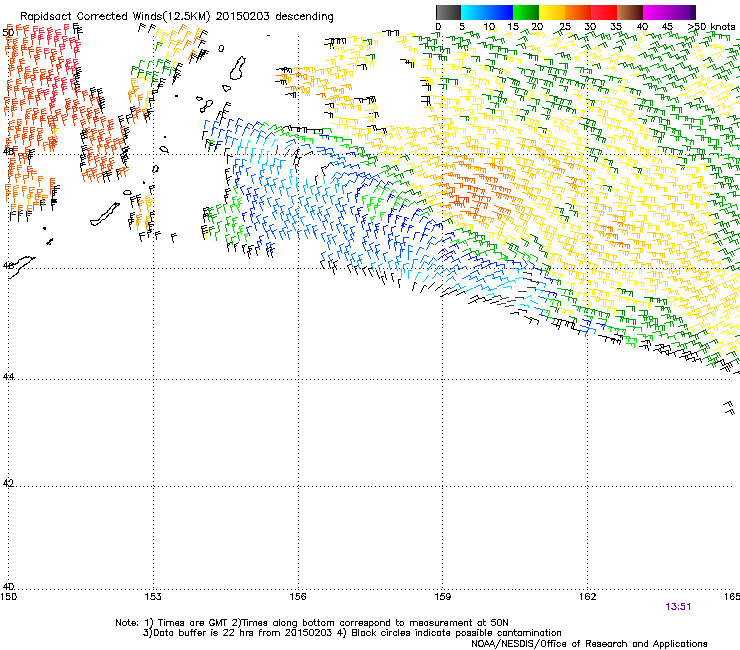Click the longitude label '153'
740x650 pixels.
(153, 597)
